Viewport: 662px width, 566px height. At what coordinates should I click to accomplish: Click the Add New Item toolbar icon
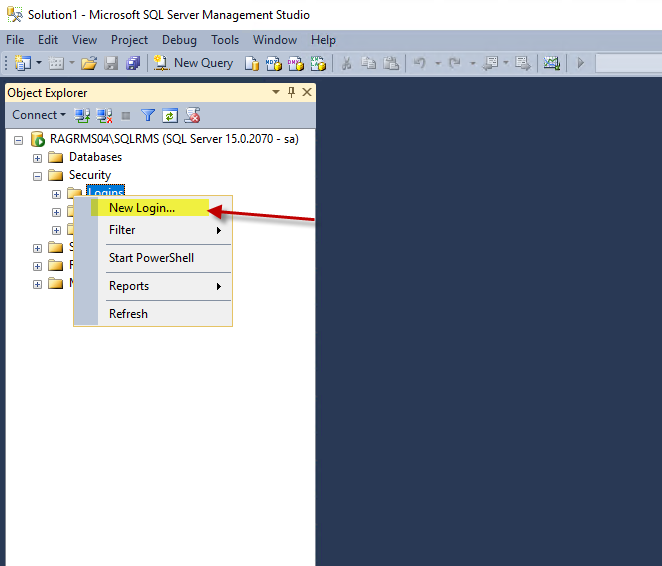click(56, 63)
